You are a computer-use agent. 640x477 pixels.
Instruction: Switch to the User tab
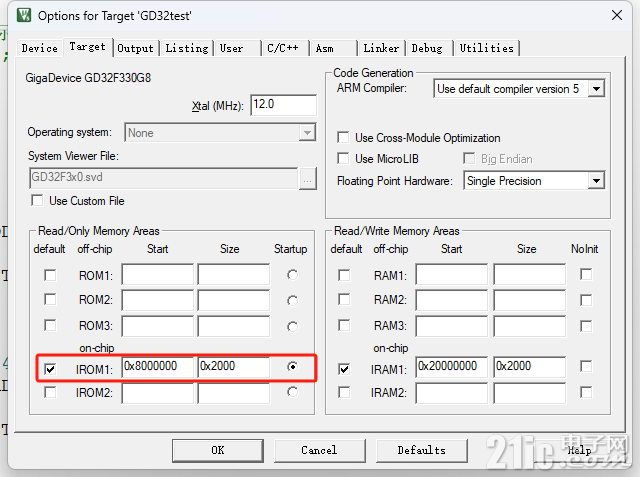[237, 48]
